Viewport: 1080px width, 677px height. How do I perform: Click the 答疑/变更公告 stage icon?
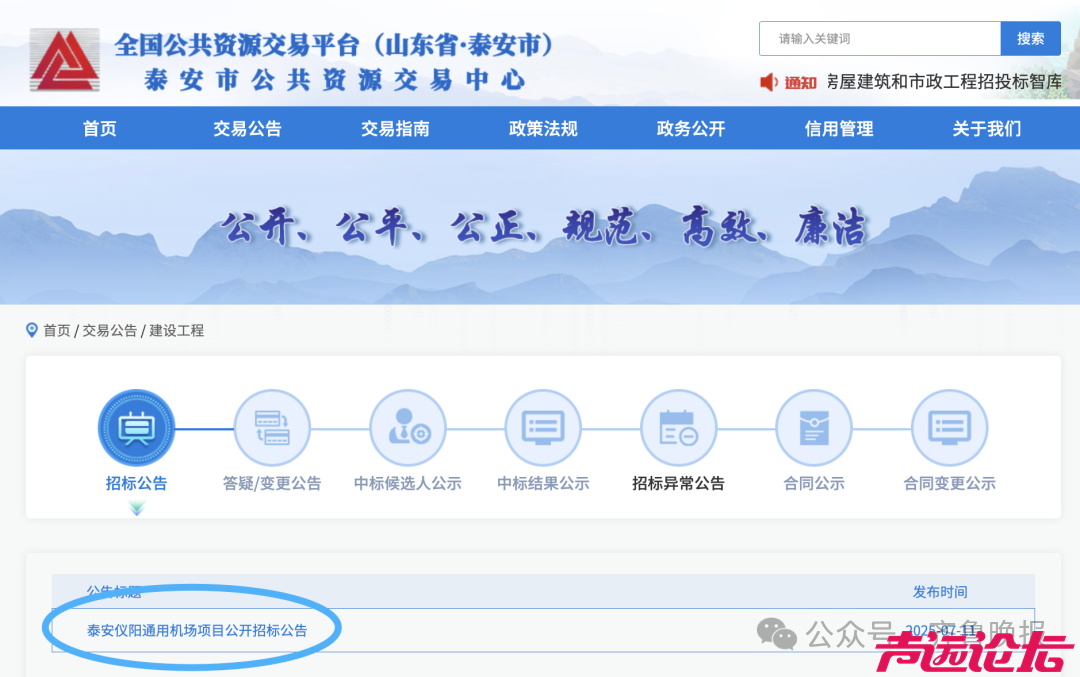tap(272, 425)
